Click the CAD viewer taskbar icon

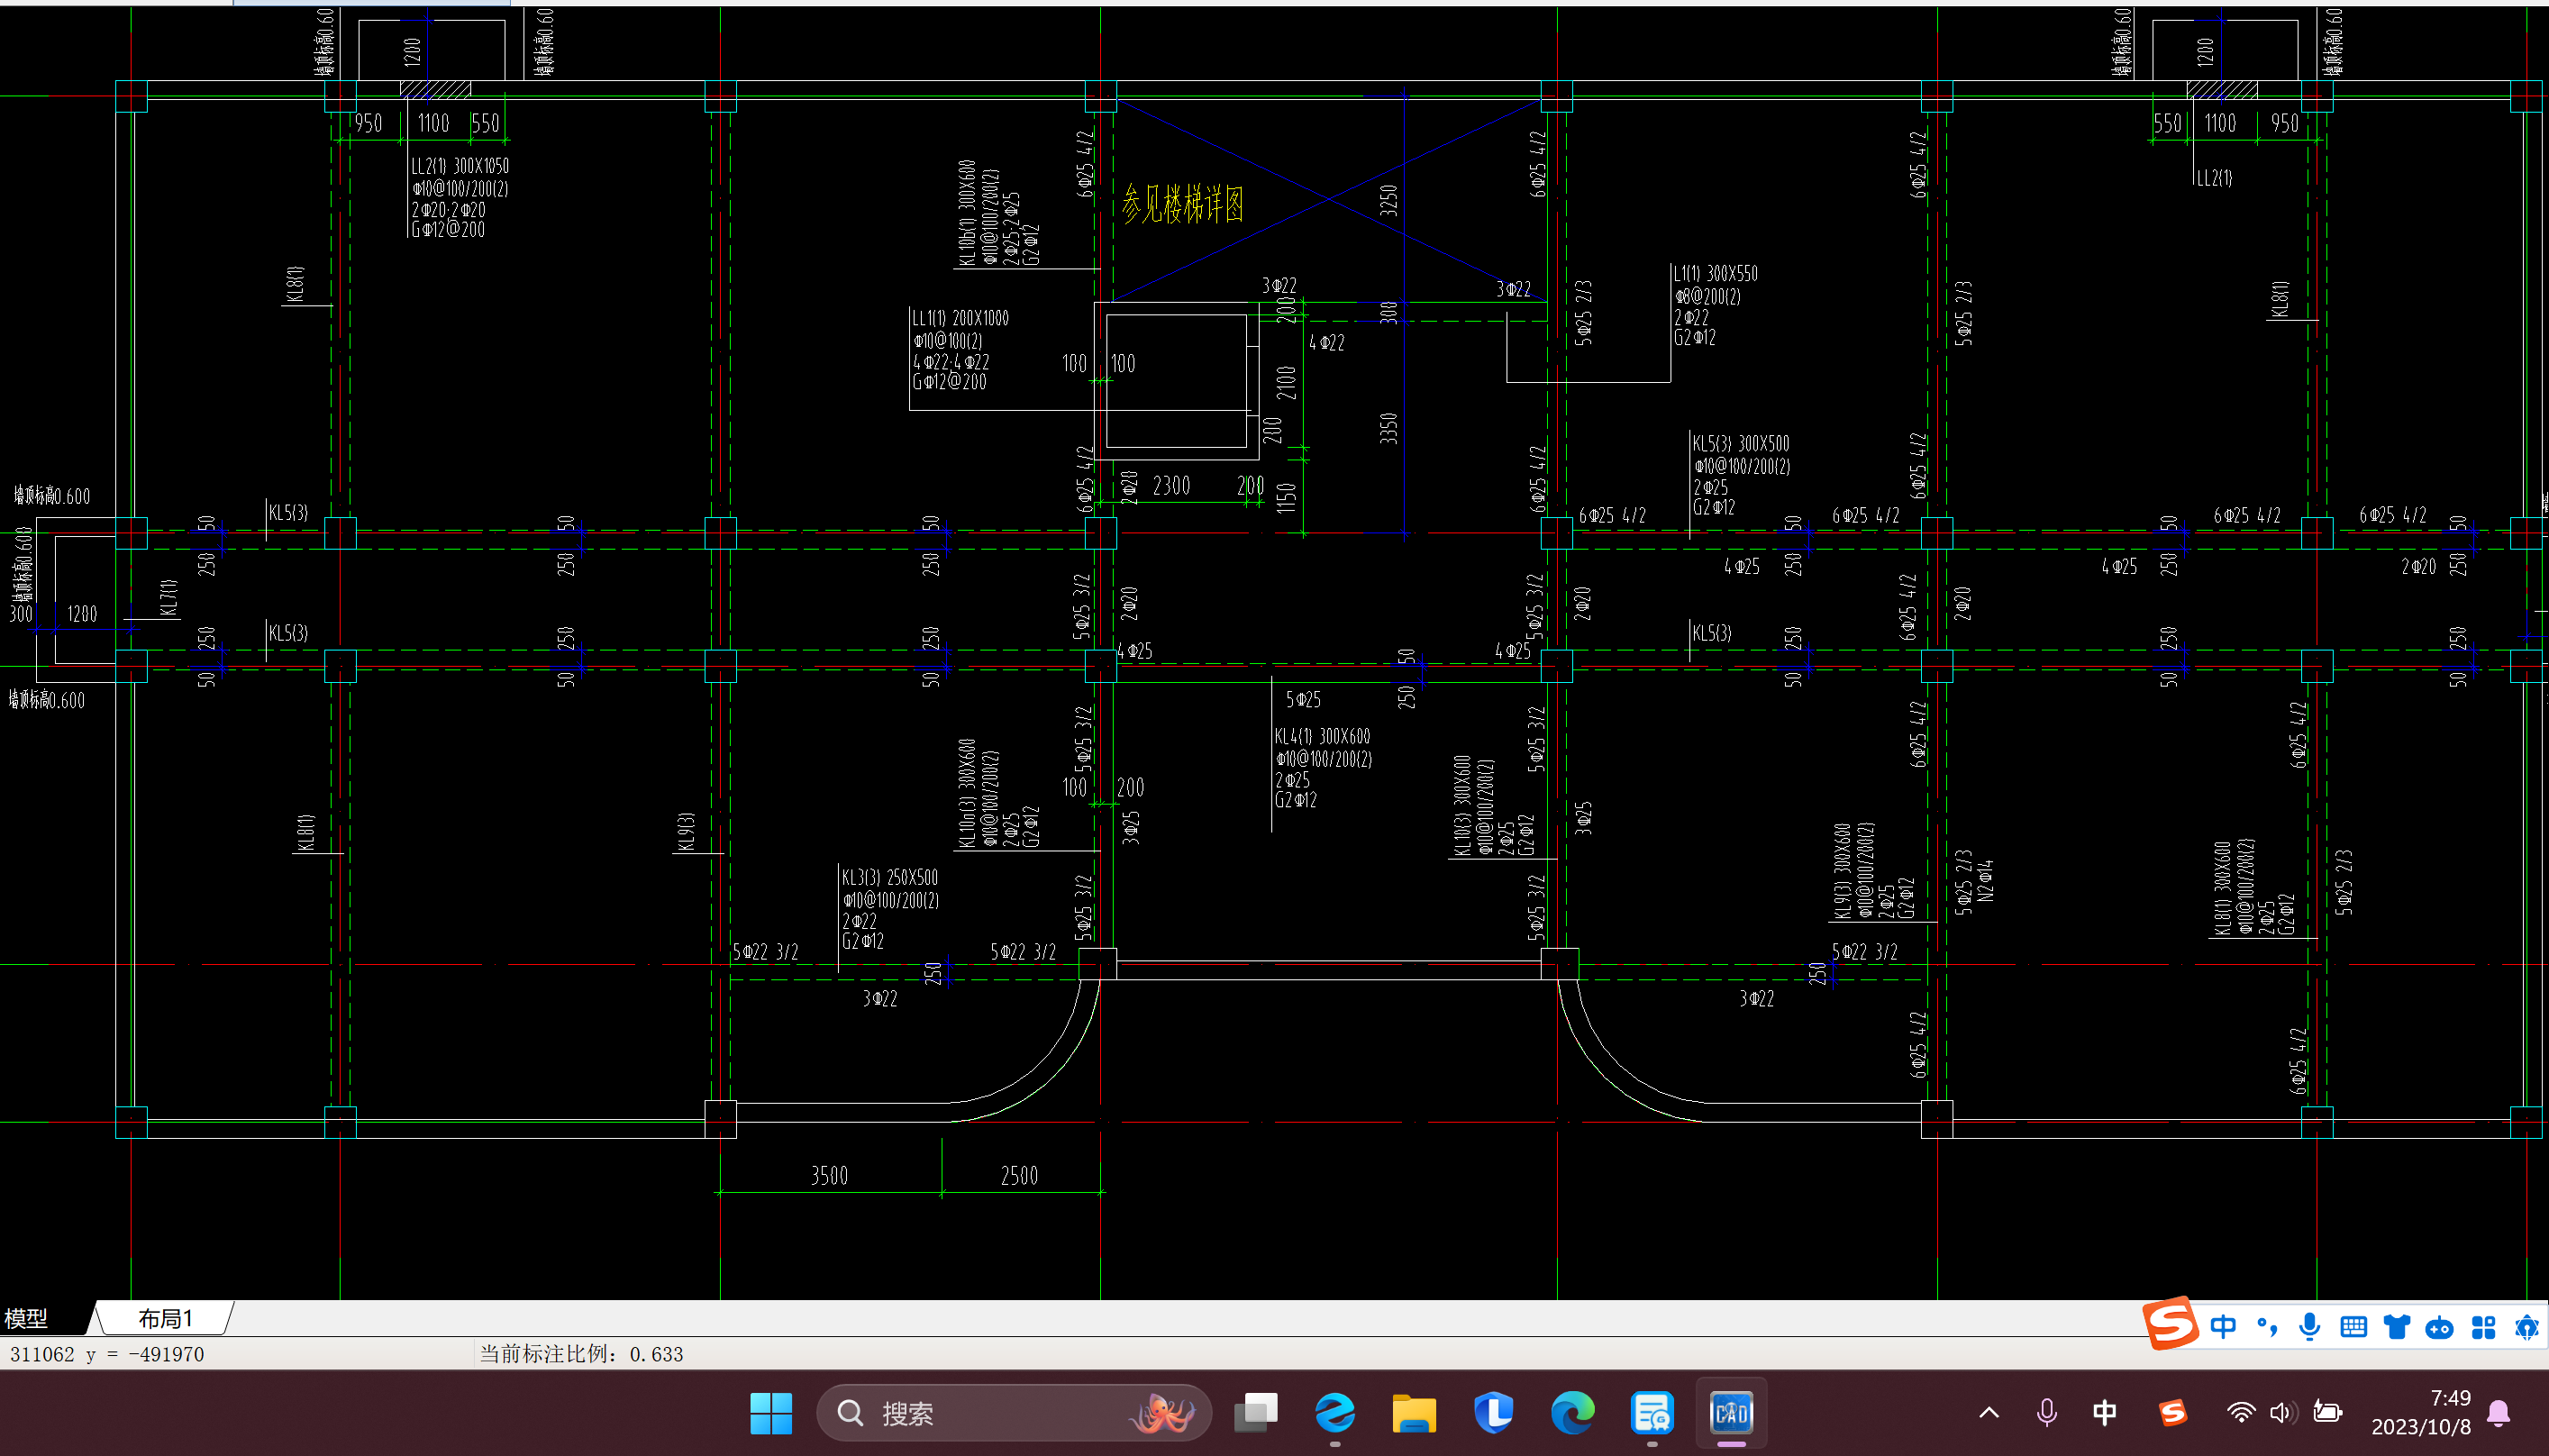pyautogui.click(x=1731, y=1413)
